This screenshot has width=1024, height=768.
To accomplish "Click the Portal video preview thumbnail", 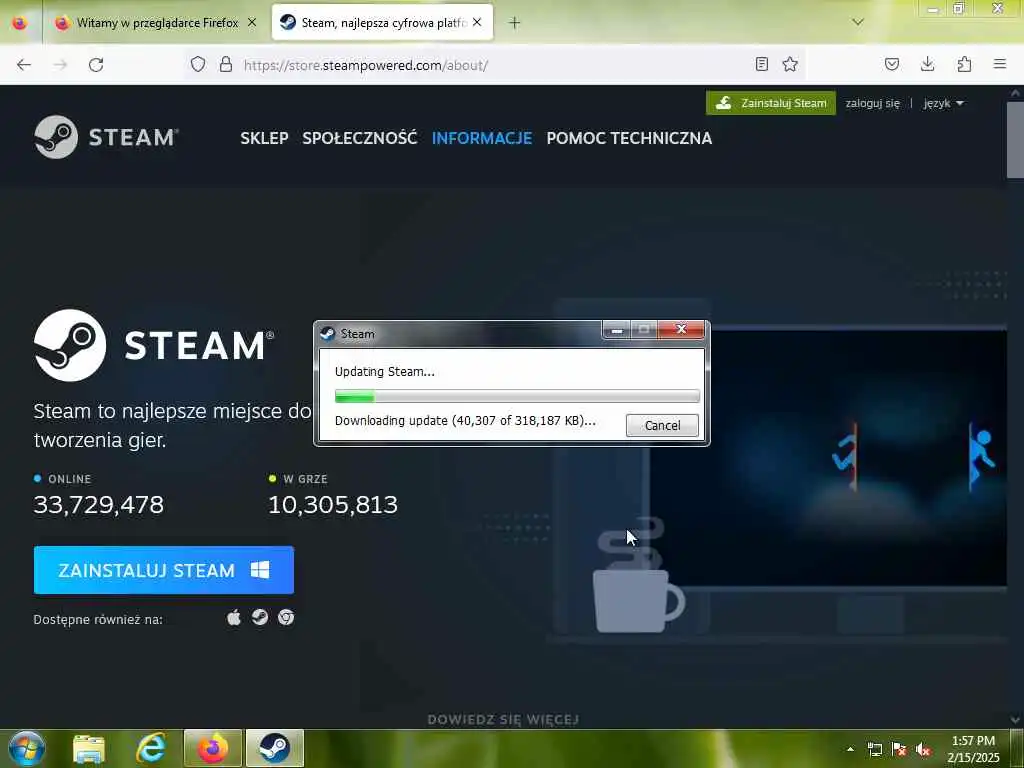I will tap(829, 457).
